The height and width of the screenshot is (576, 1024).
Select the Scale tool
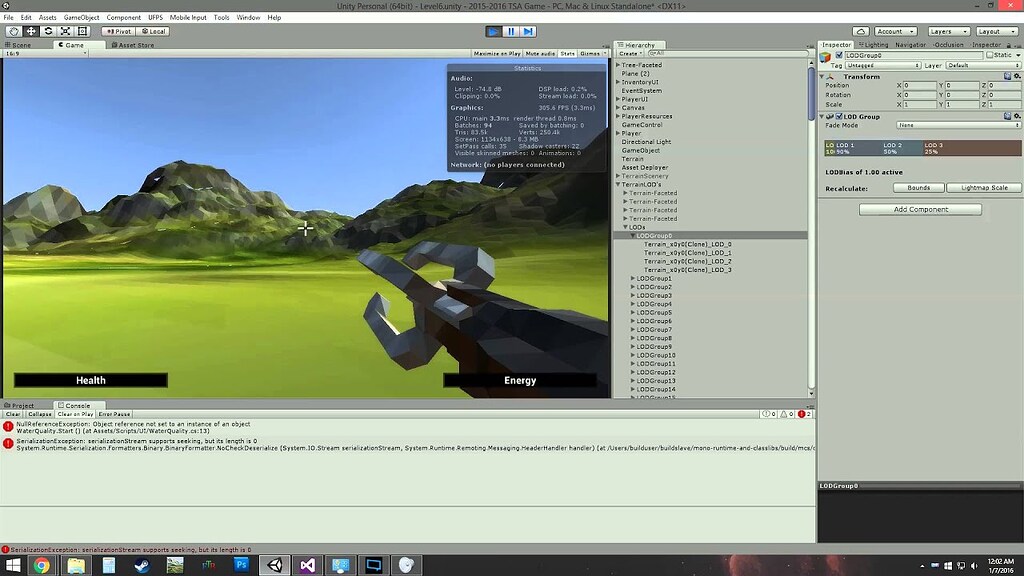point(65,31)
